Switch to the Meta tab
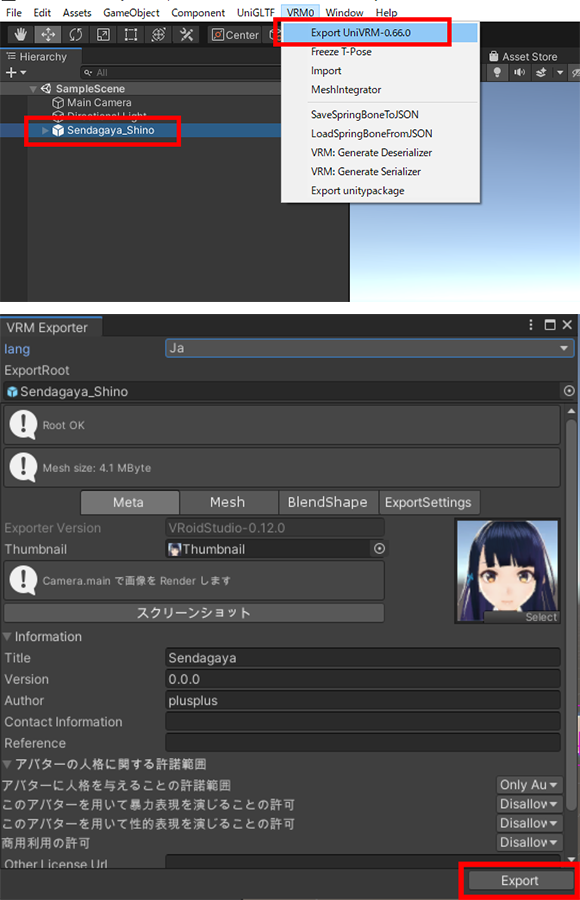Image resolution: width=580 pixels, height=900 pixels. [130, 502]
